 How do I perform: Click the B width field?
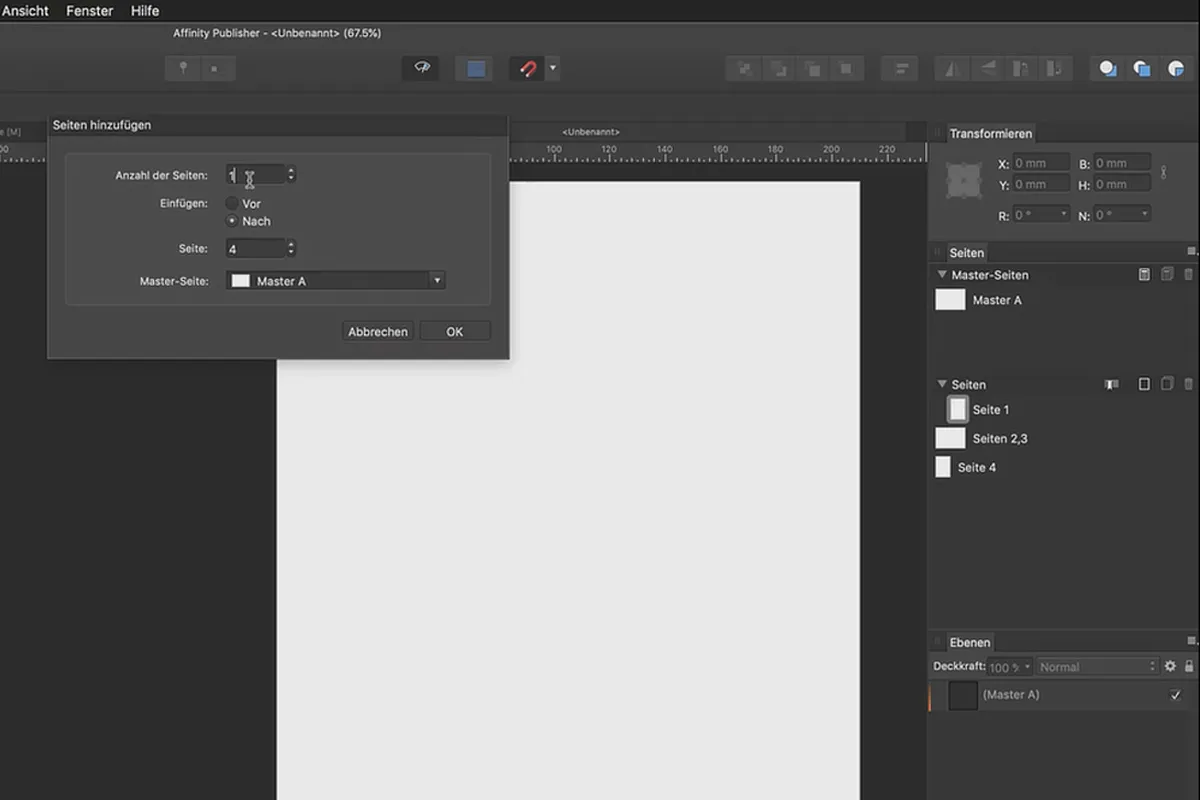point(1122,163)
